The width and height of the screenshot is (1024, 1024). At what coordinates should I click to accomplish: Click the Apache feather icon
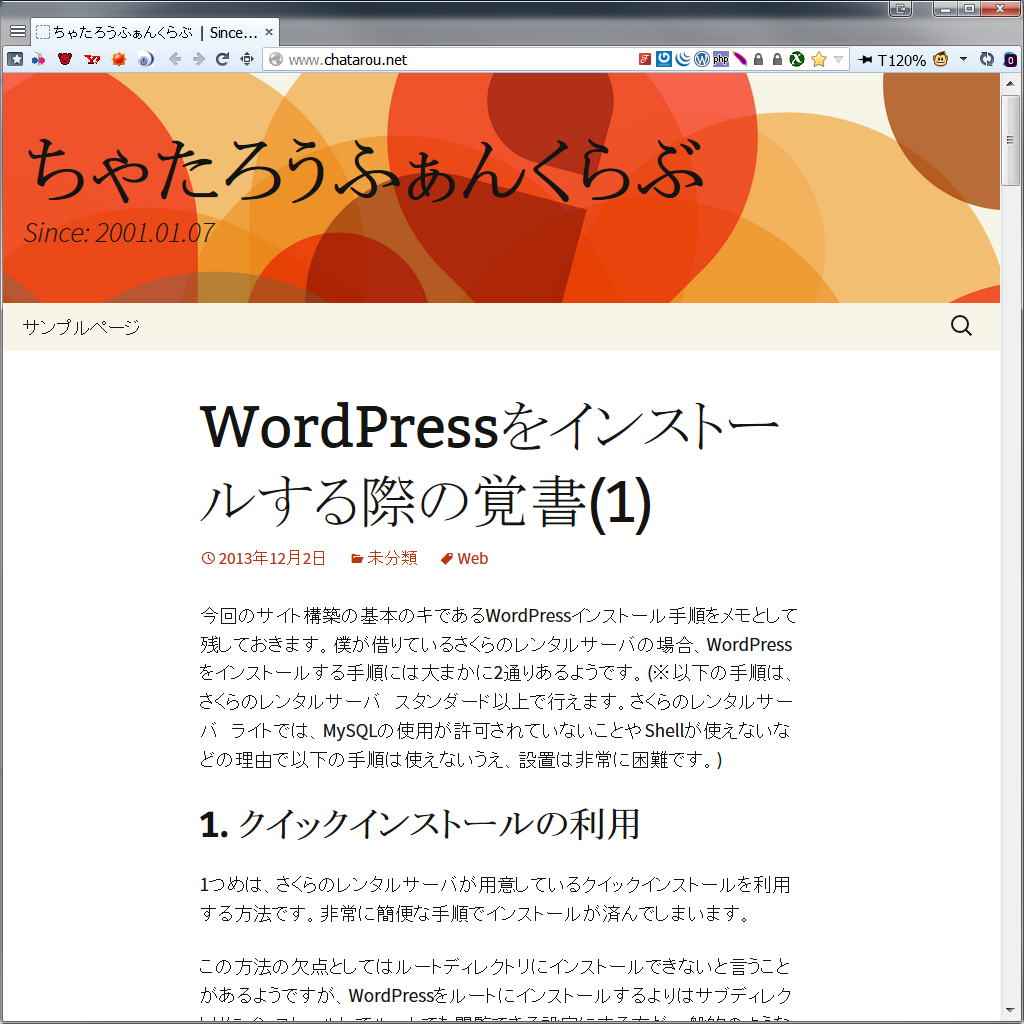click(x=740, y=59)
